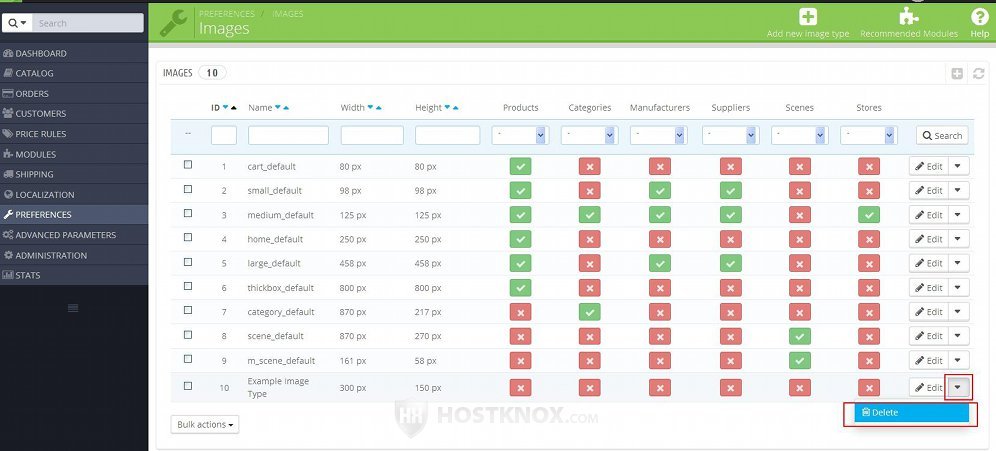
Task: Open the Dashboard sidebar menu
Action: click(x=74, y=53)
